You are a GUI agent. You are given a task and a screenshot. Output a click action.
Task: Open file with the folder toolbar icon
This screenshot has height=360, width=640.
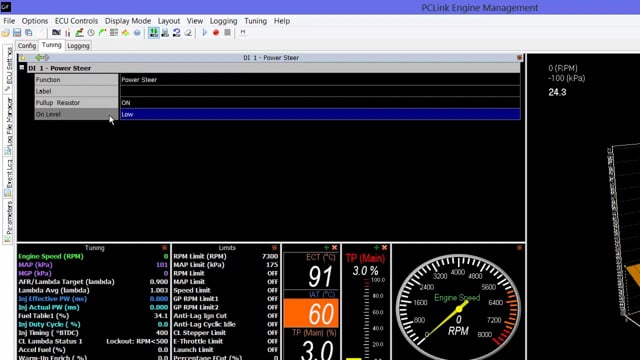[5, 33]
